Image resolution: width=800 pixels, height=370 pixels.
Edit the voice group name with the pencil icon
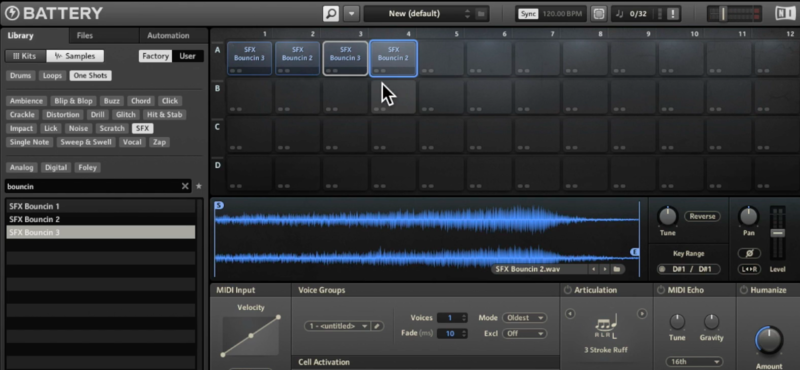pyautogui.click(x=378, y=326)
